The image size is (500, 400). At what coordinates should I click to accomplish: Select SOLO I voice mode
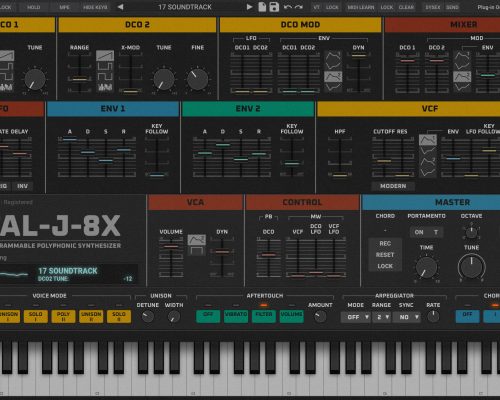coord(35,316)
